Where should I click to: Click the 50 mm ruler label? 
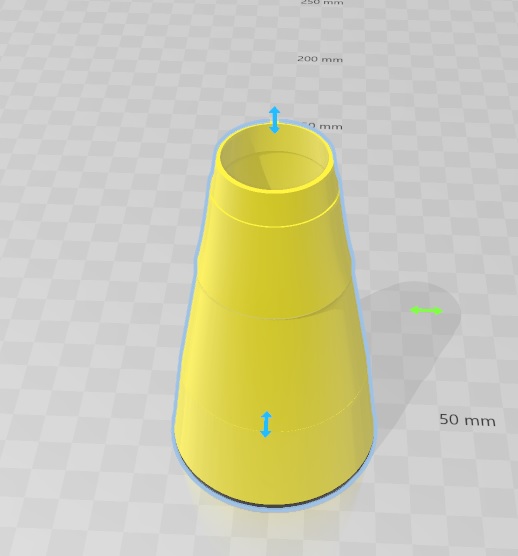(x=467, y=420)
